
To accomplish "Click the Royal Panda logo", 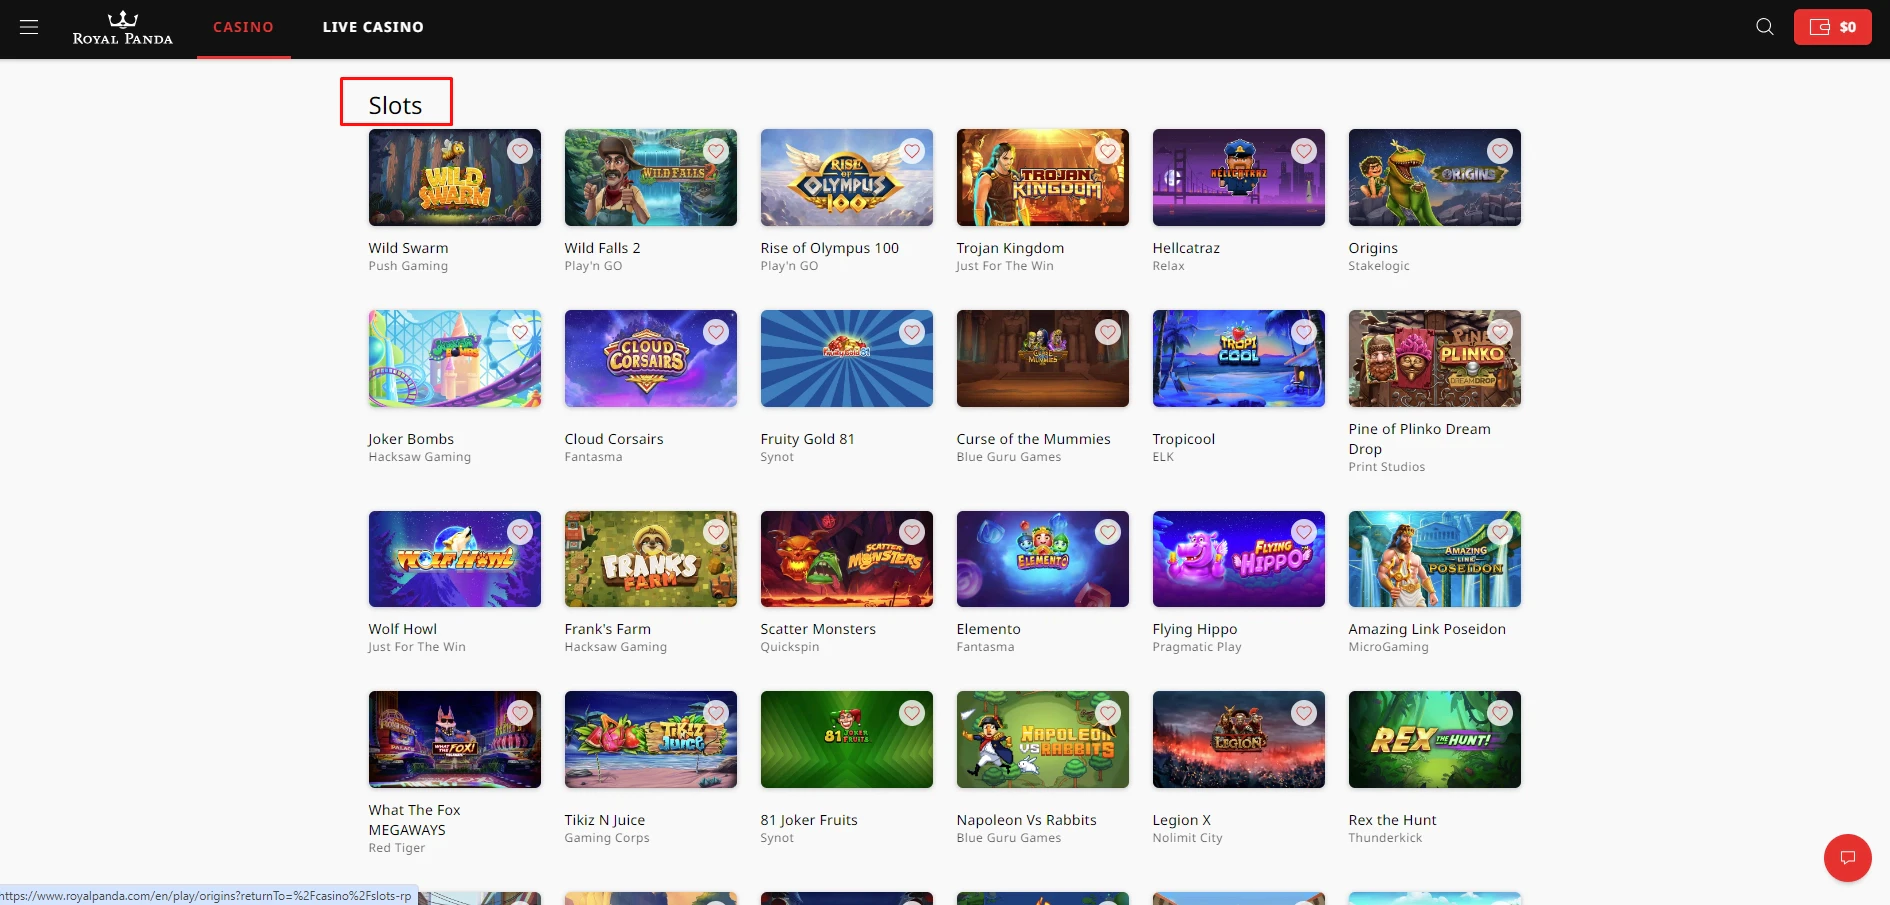I will tap(122, 28).
